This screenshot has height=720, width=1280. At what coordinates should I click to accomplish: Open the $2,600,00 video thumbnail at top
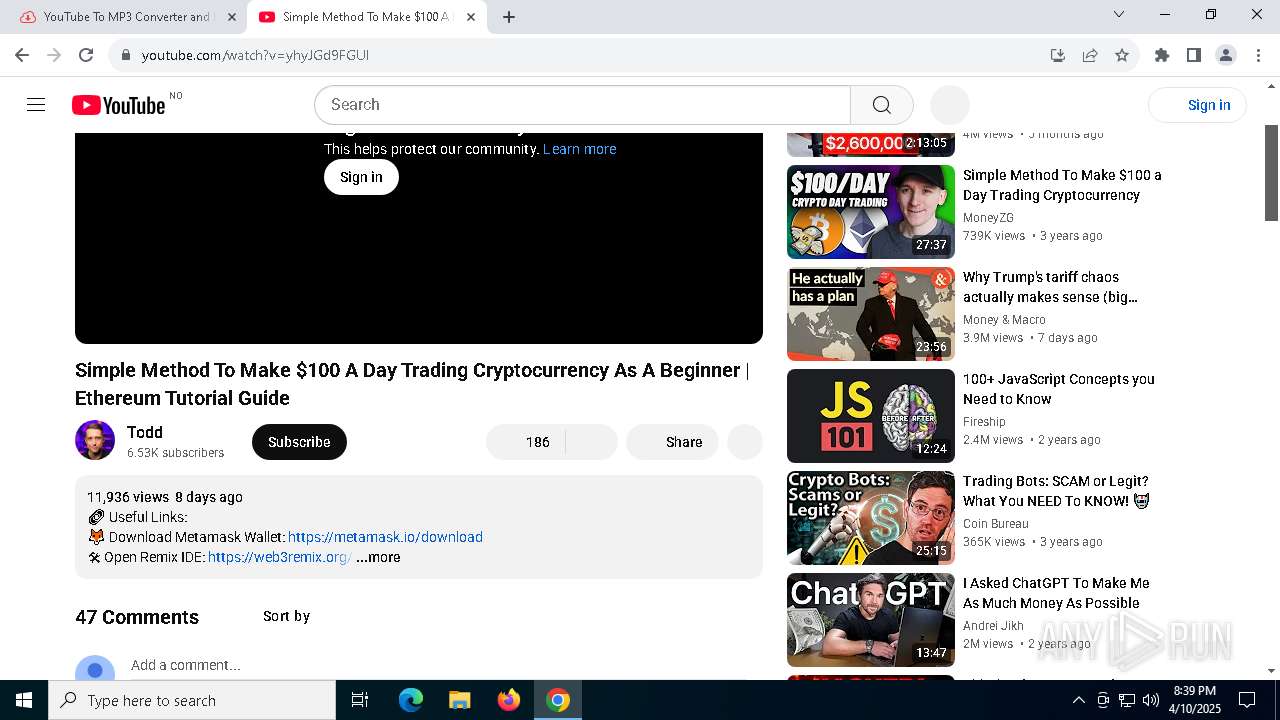pos(871,144)
